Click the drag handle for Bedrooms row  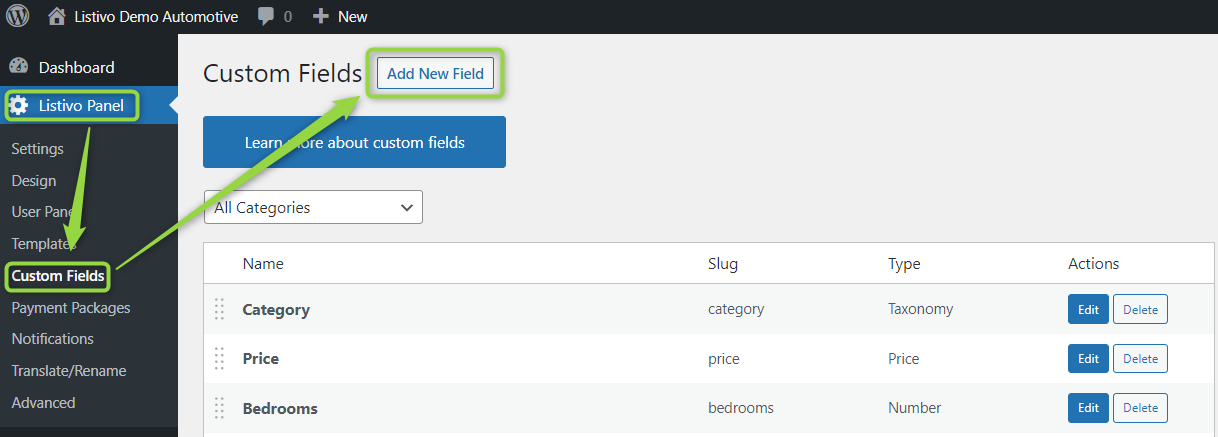coord(219,408)
